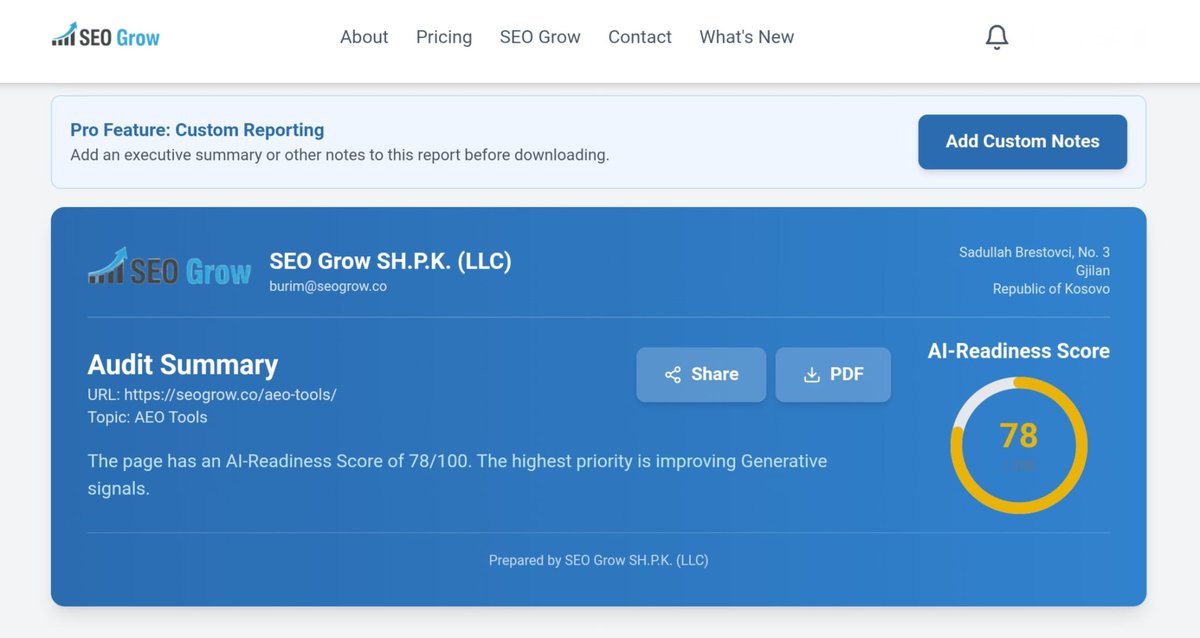Open the Contact page
The width and height of the screenshot is (1200, 638).
point(640,37)
